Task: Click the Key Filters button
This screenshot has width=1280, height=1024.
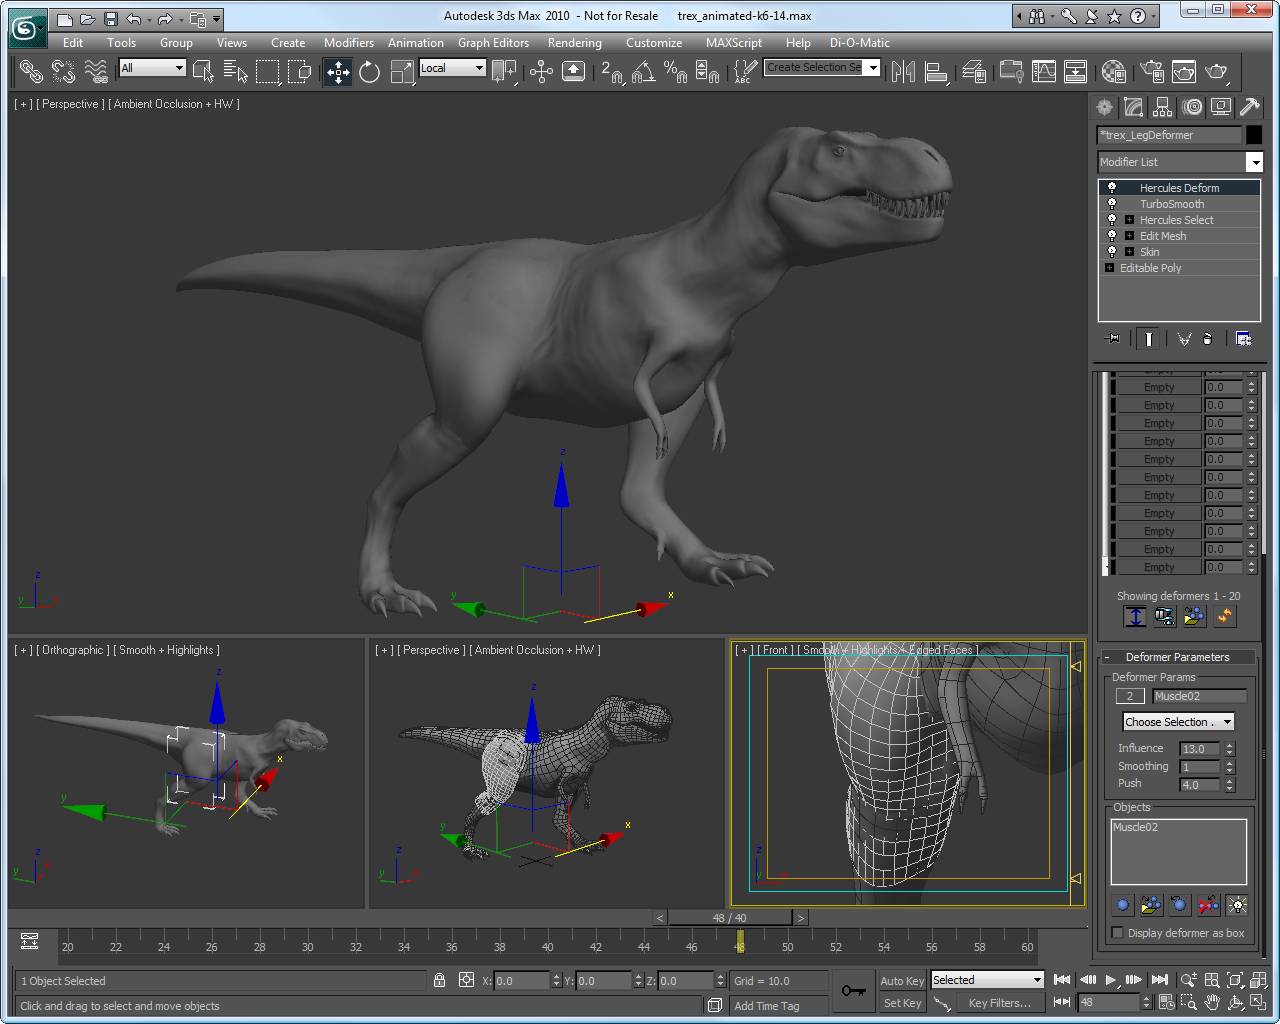Action: 1000,1002
